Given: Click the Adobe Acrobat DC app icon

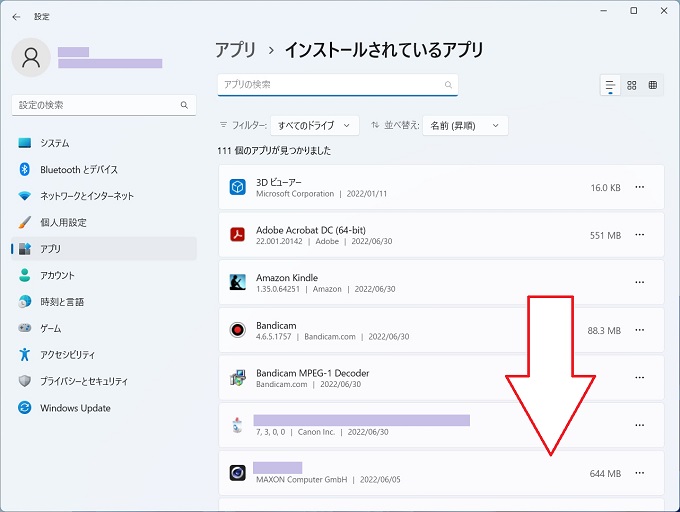Looking at the screenshot, I should tap(238, 235).
